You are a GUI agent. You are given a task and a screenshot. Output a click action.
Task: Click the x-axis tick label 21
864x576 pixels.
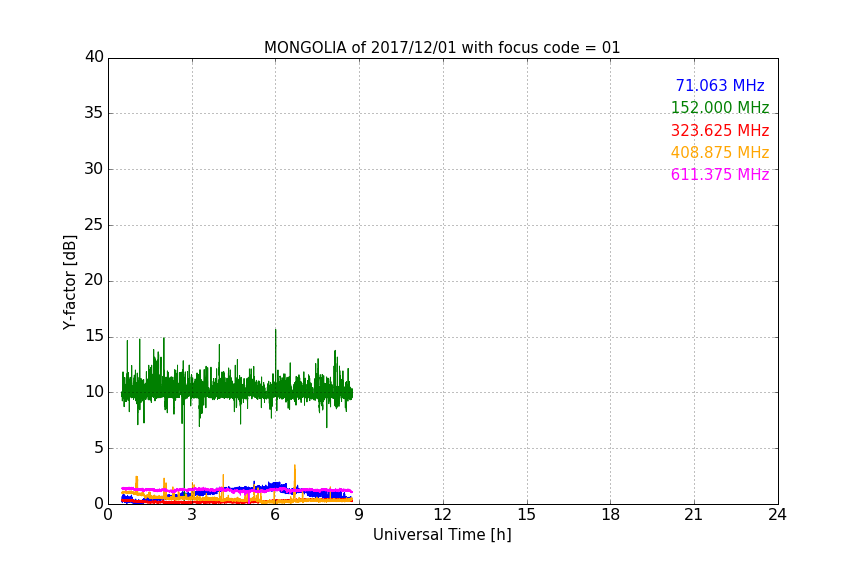pyautogui.click(x=694, y=515)
